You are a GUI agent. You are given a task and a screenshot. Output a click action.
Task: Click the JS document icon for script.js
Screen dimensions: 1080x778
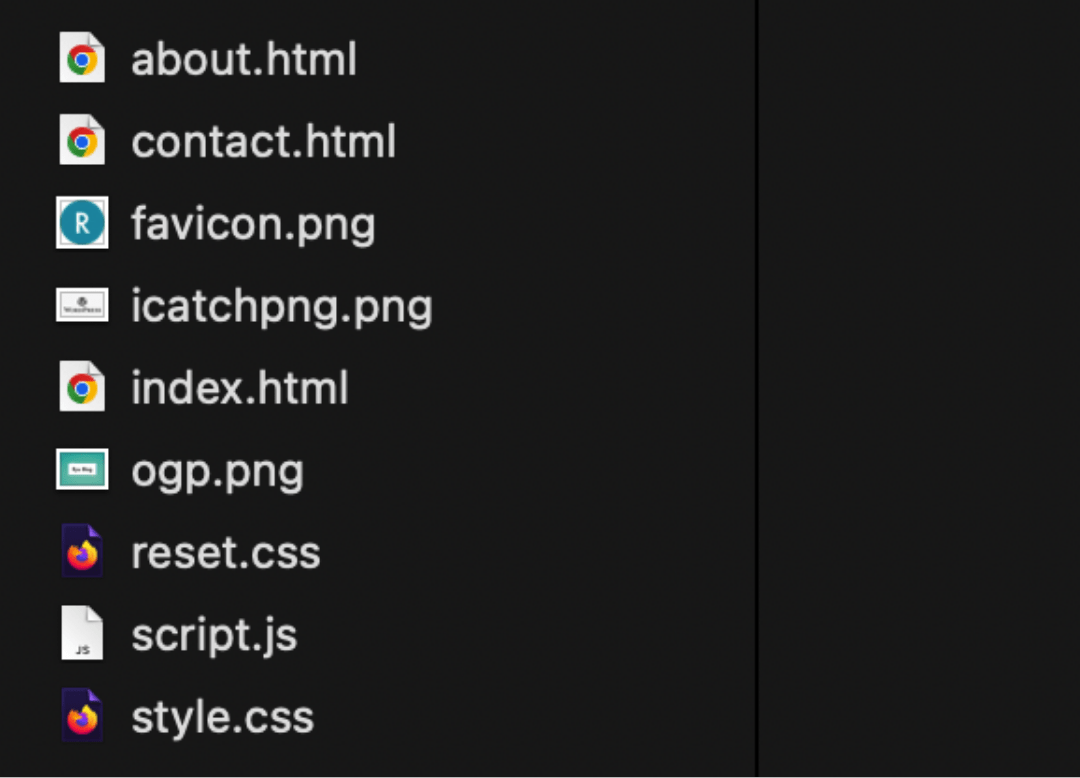[x=82, y=633]
